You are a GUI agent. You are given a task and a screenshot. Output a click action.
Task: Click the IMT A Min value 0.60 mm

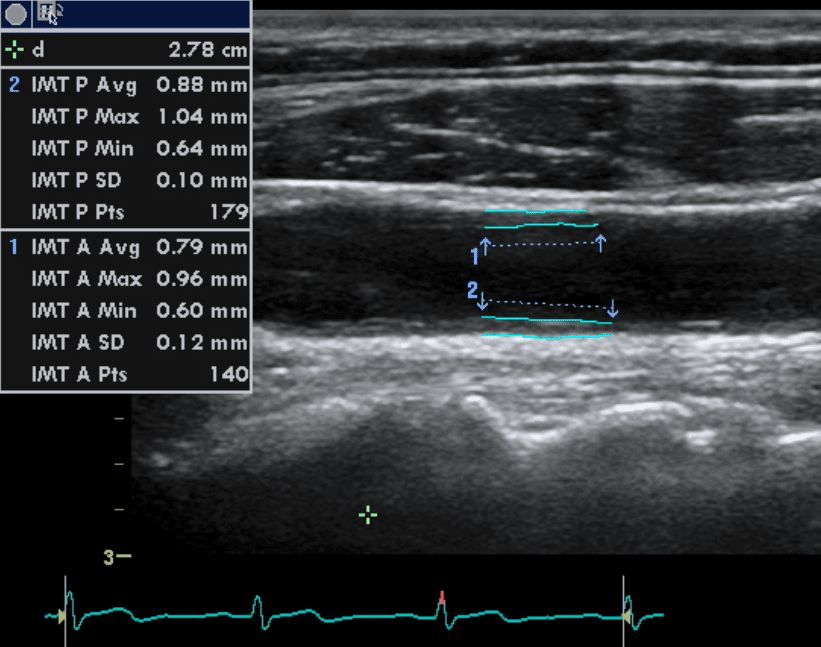coord(202,310)
